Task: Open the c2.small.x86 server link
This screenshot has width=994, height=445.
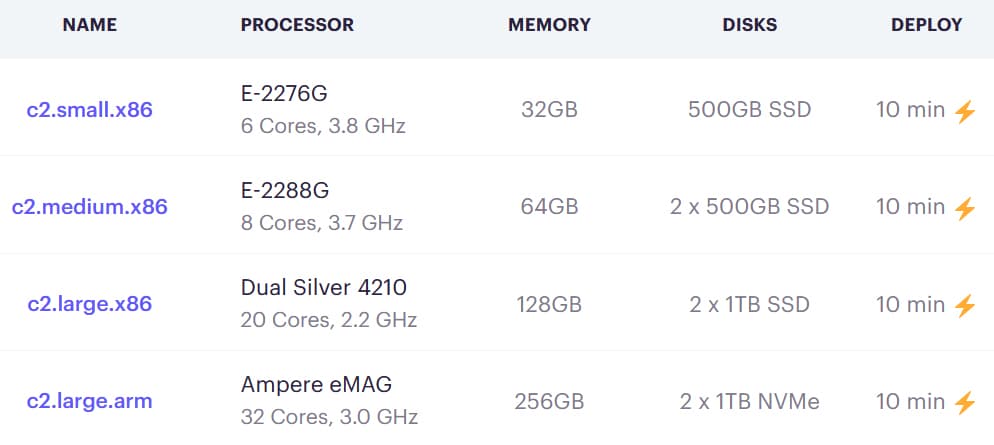Action: [89, 110]
